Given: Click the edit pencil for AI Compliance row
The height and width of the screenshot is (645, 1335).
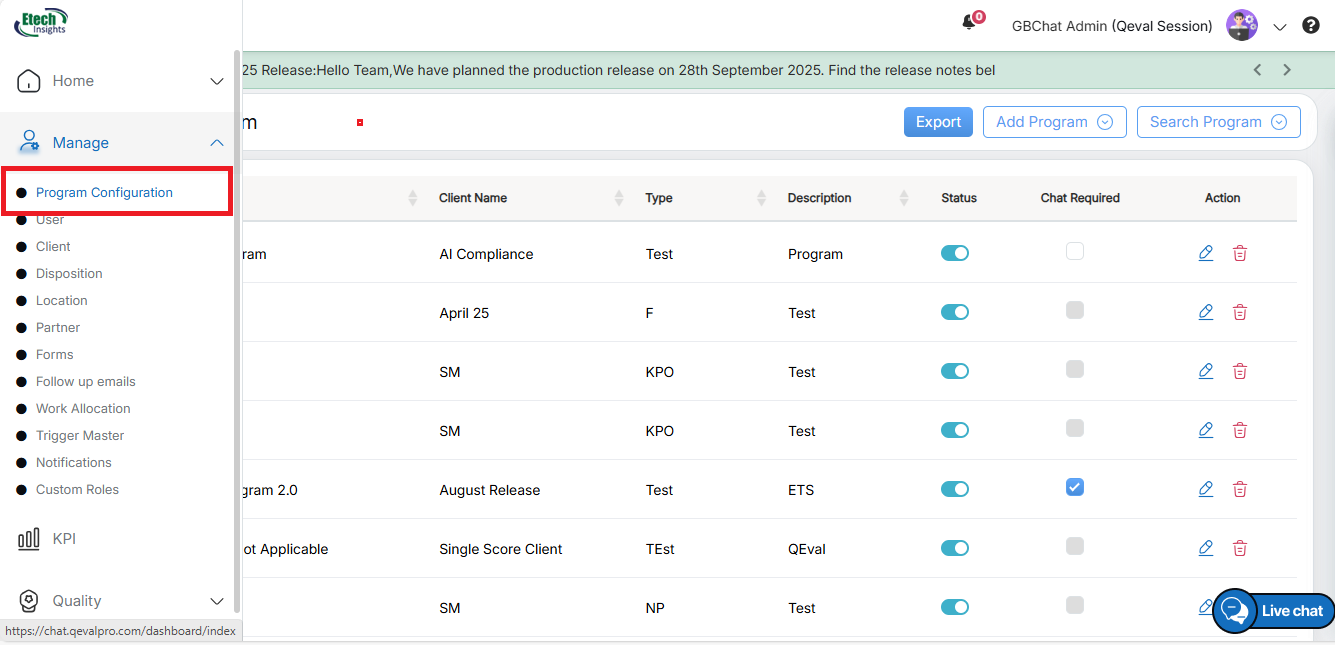Looking at the screenshot, I should pos(1206,253).
